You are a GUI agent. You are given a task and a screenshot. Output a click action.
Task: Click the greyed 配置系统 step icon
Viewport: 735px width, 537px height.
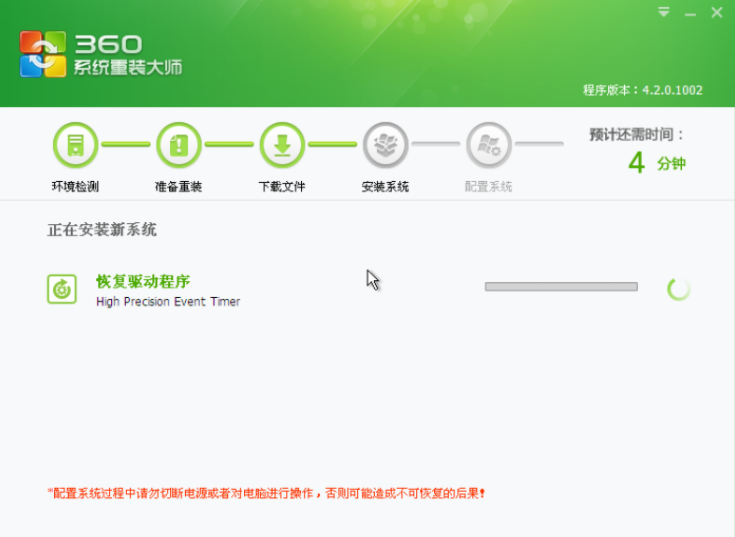pyautogui.click(x=488, y=146)
